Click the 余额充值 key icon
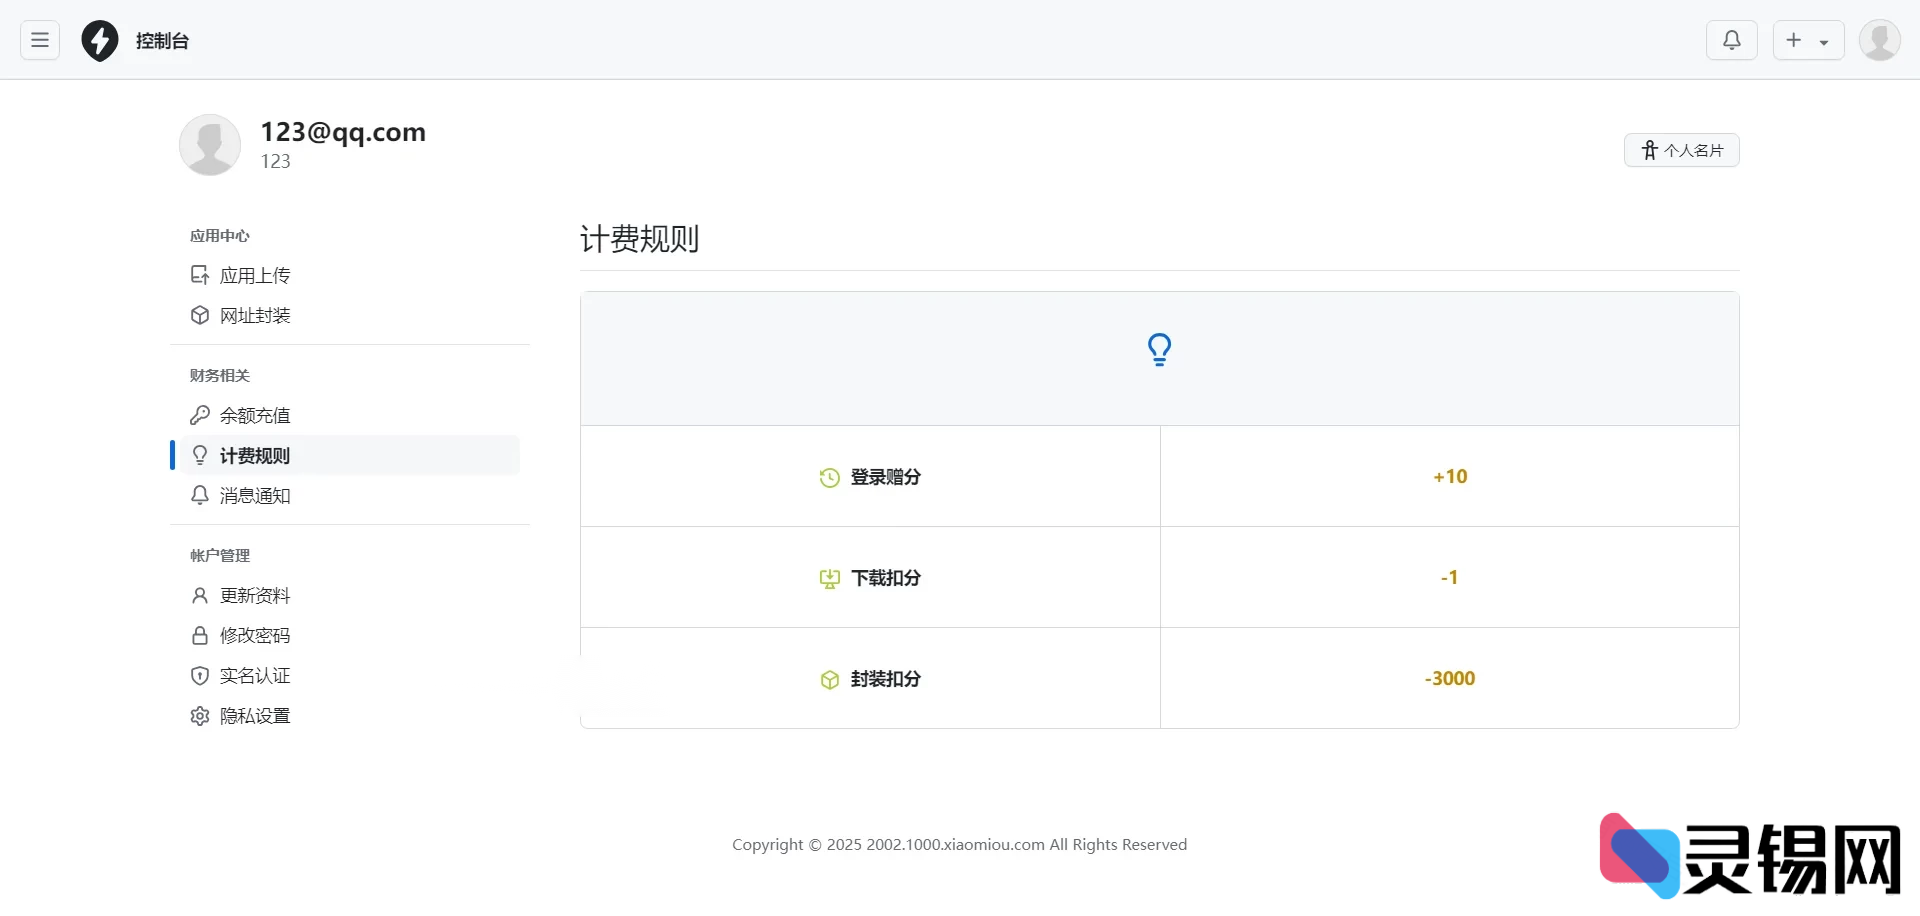The width and height of the screenshot is (1920, 916). (200, 414)
